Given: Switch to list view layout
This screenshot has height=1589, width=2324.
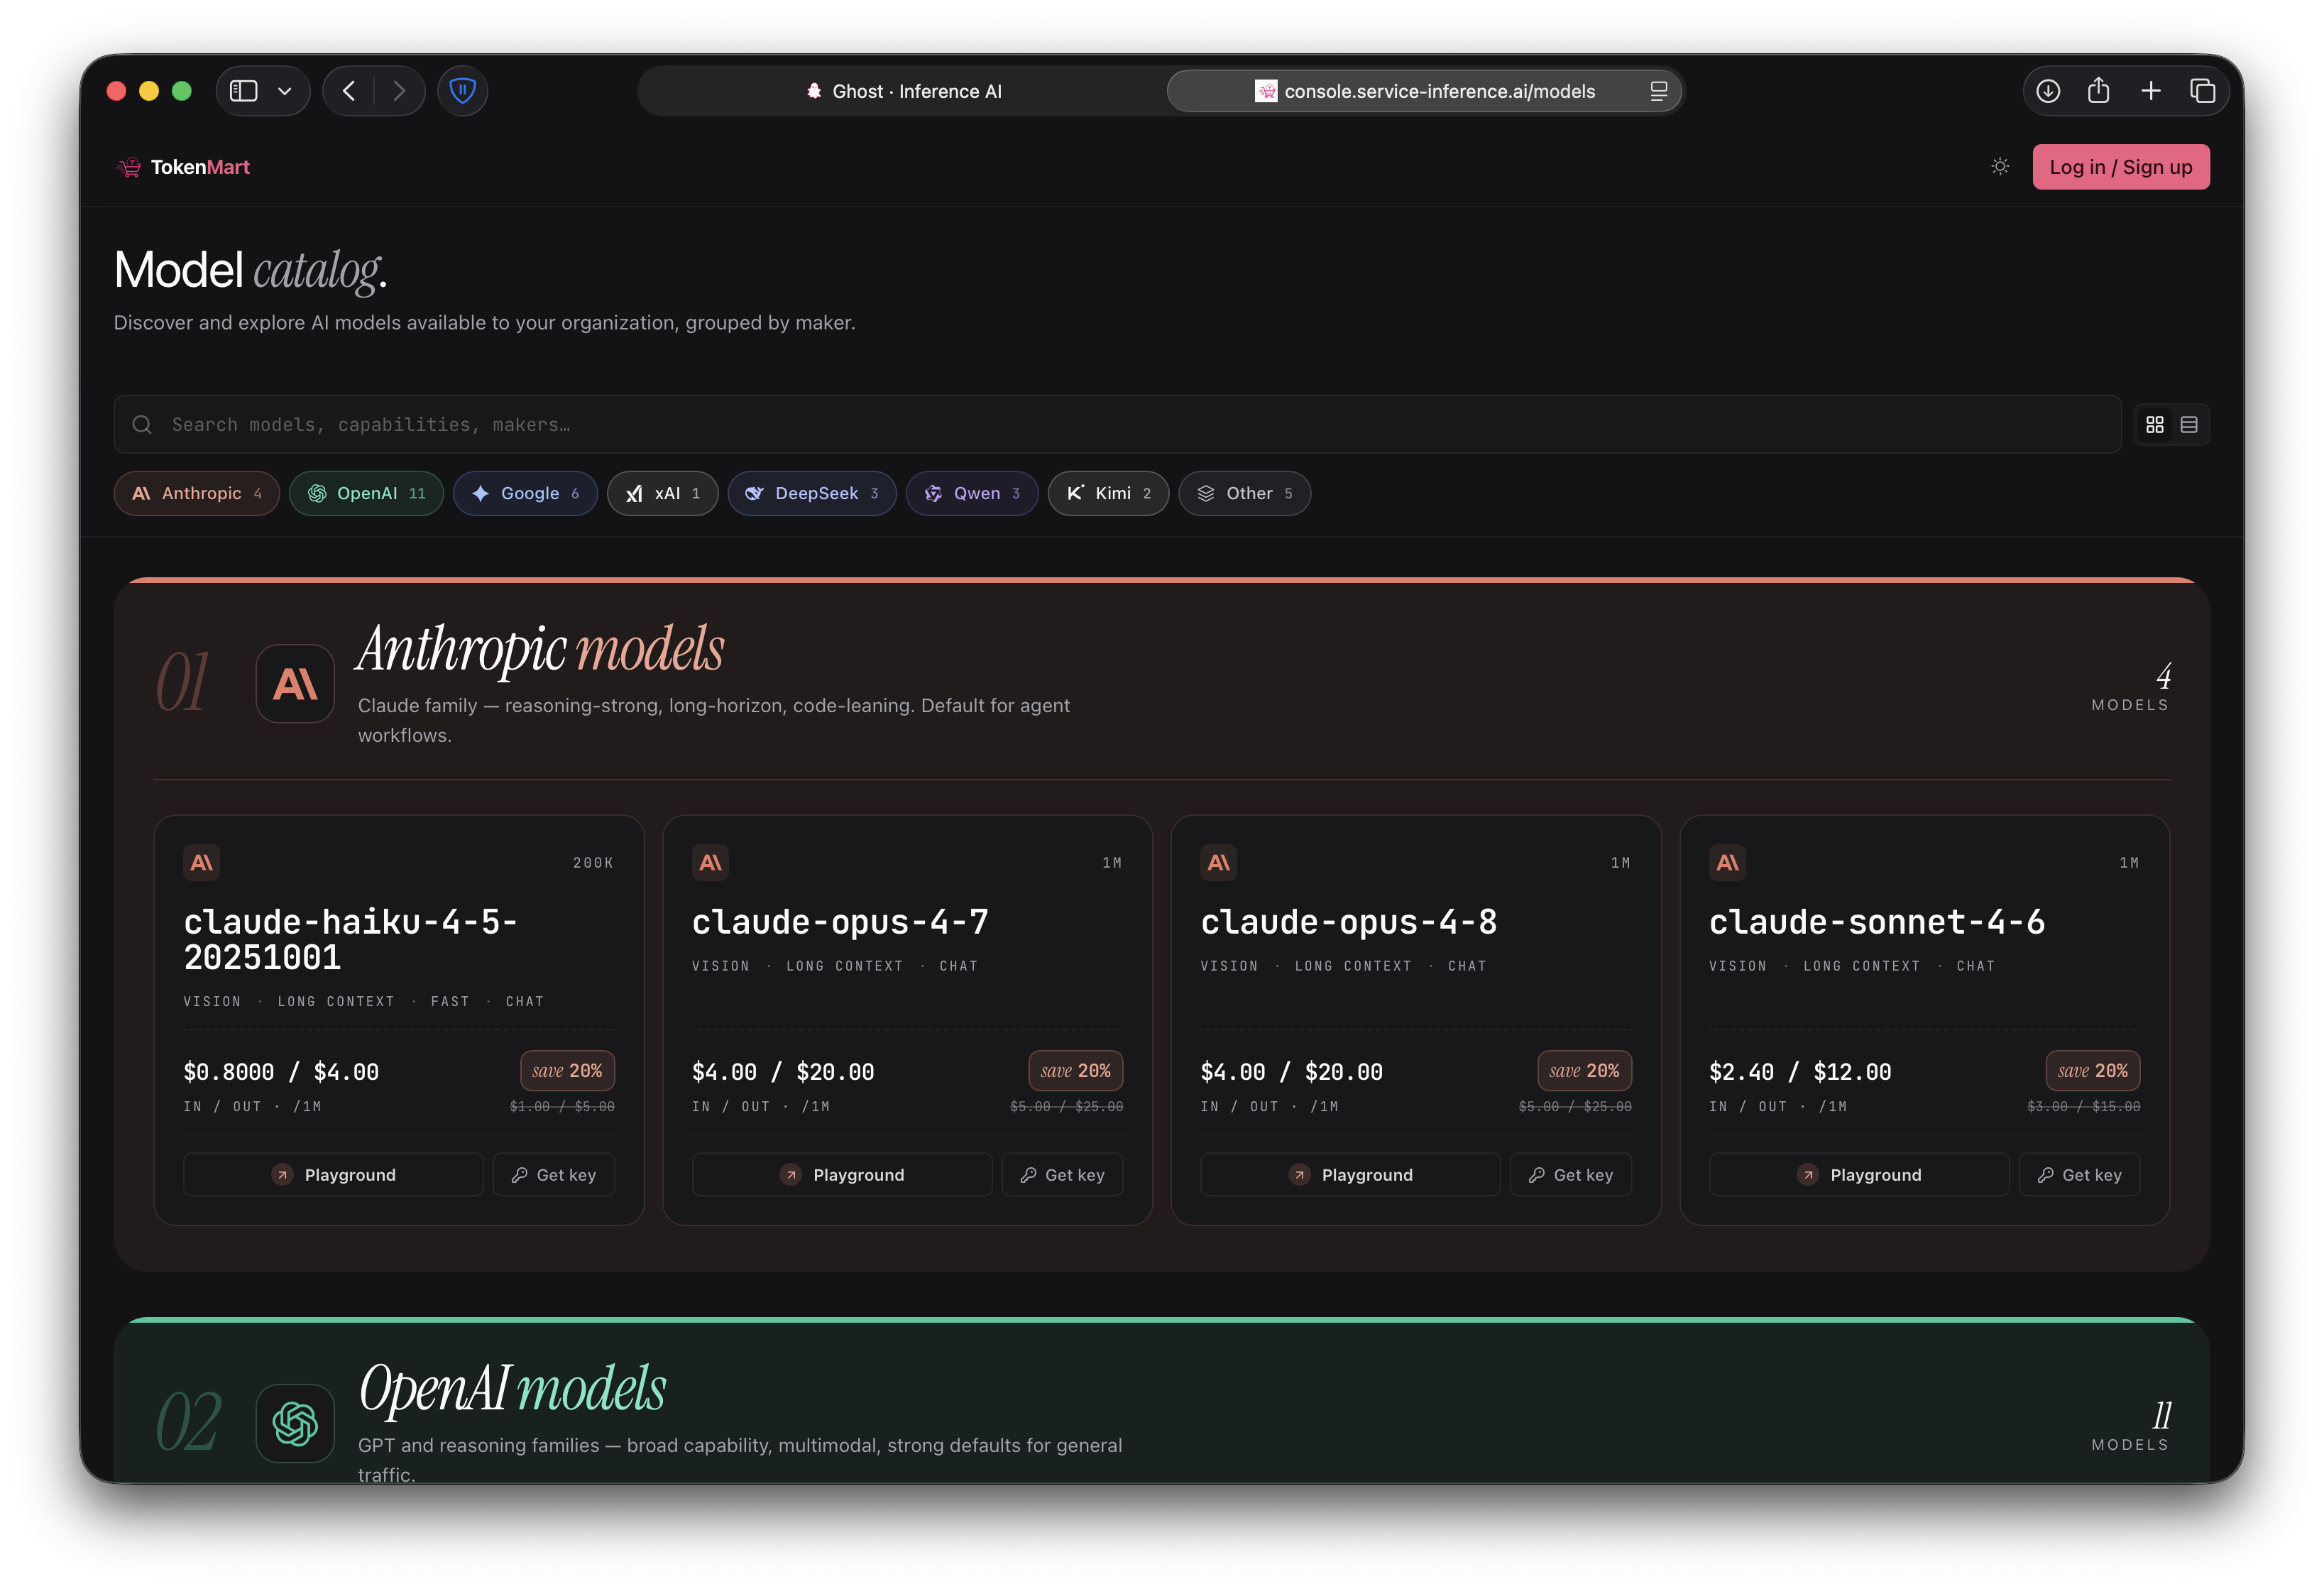Looking at the screenshot, I should click(2189, 425).
